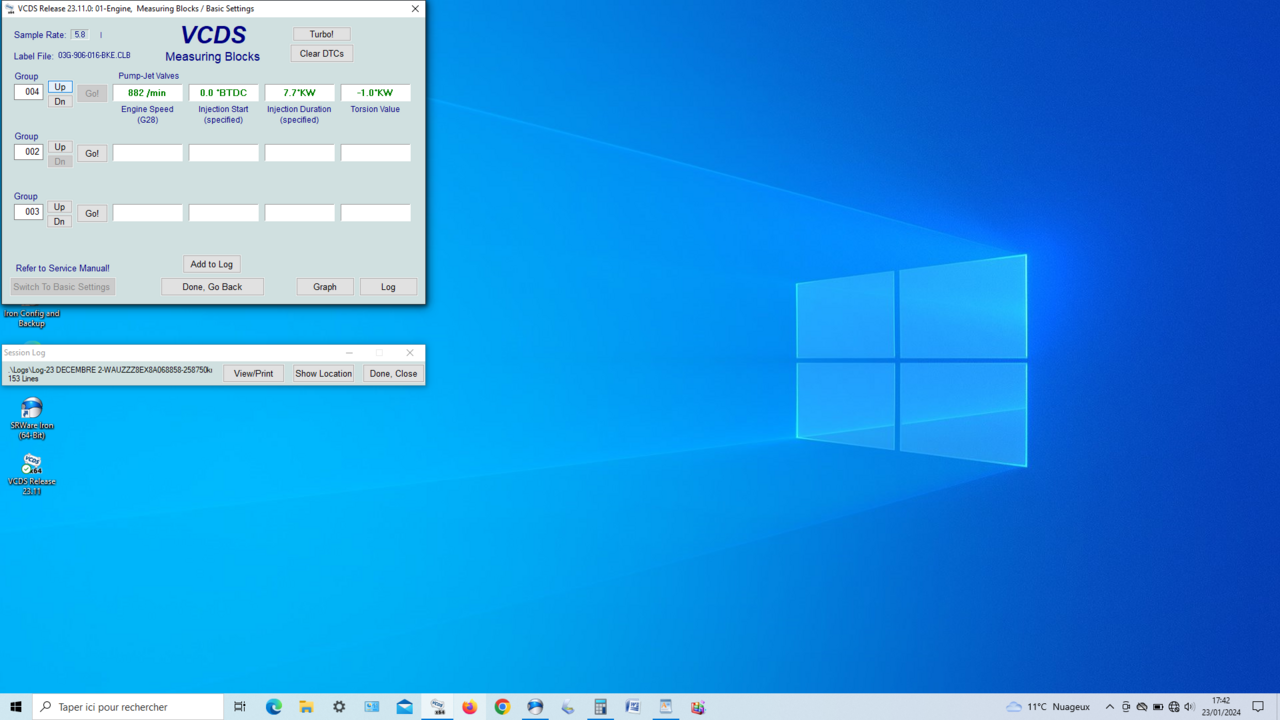
Task: Open Google Chrome from the taskbar
Action: [x=502, y=707]
